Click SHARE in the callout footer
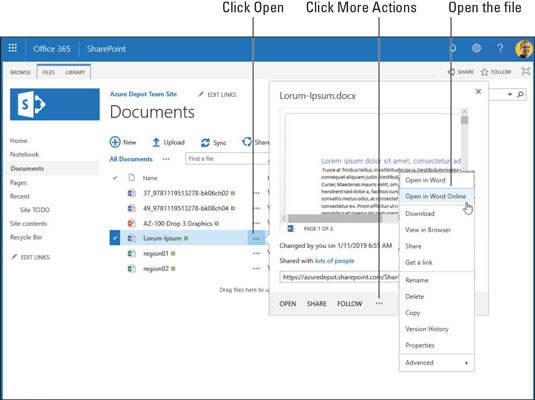Image resolution: width=535 pixels, height=400 pixels. click(316, 304)
